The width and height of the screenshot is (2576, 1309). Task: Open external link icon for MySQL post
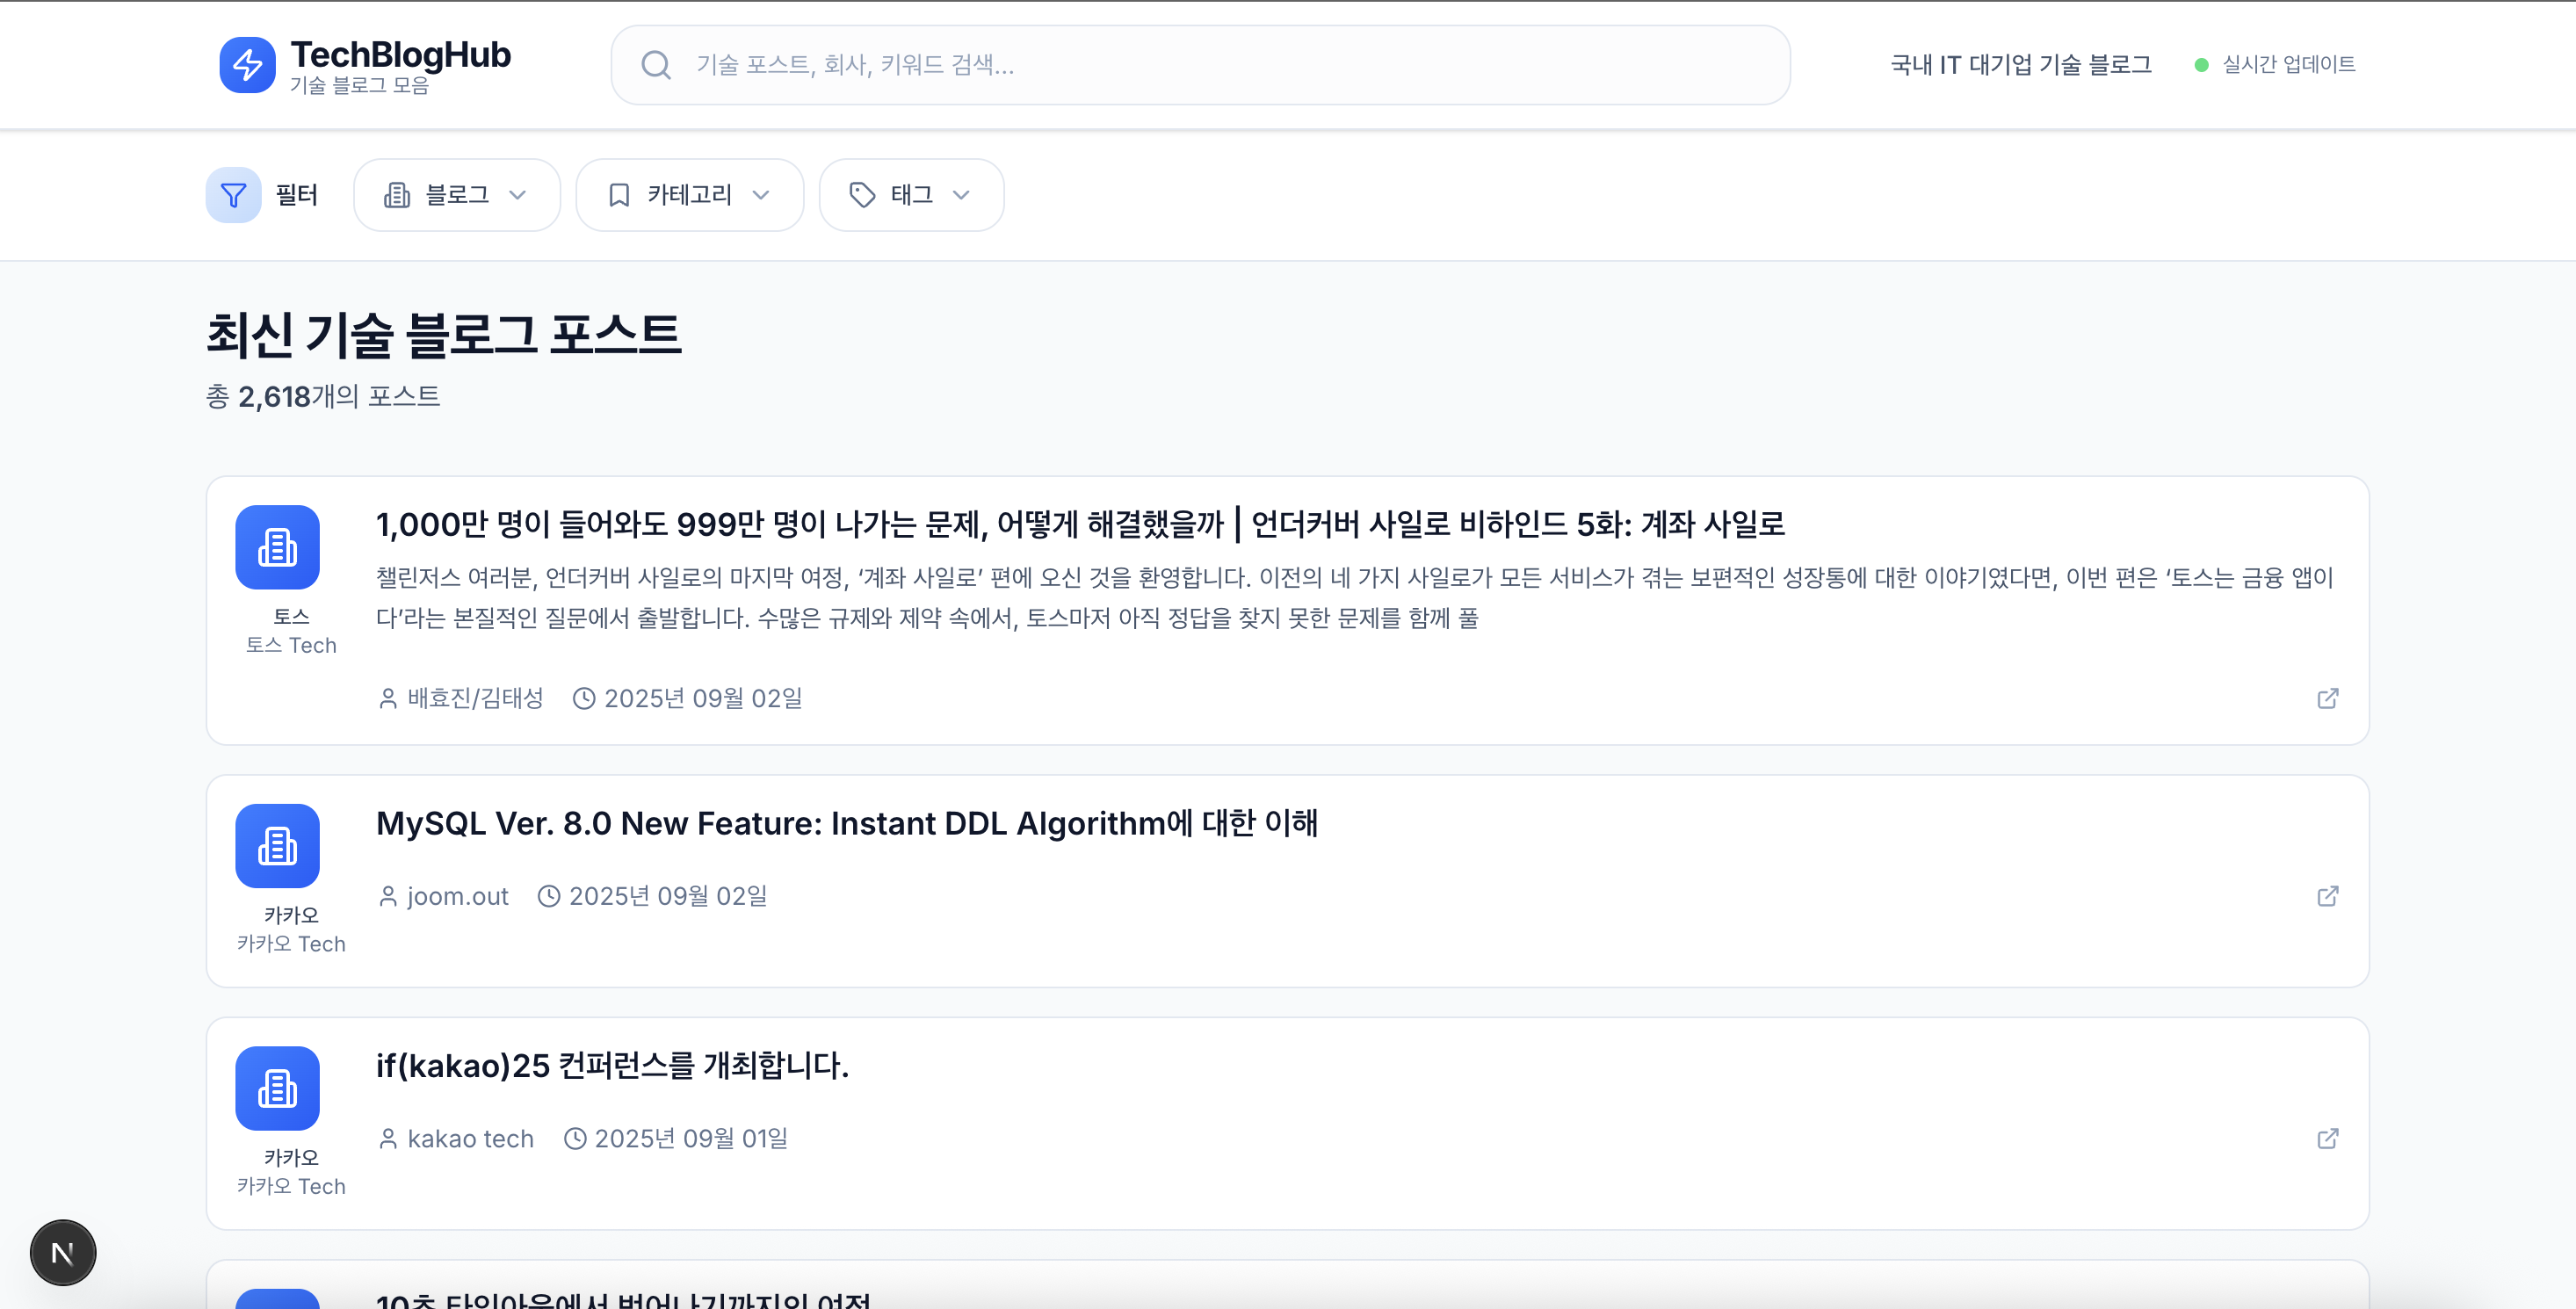point(2327,896)
